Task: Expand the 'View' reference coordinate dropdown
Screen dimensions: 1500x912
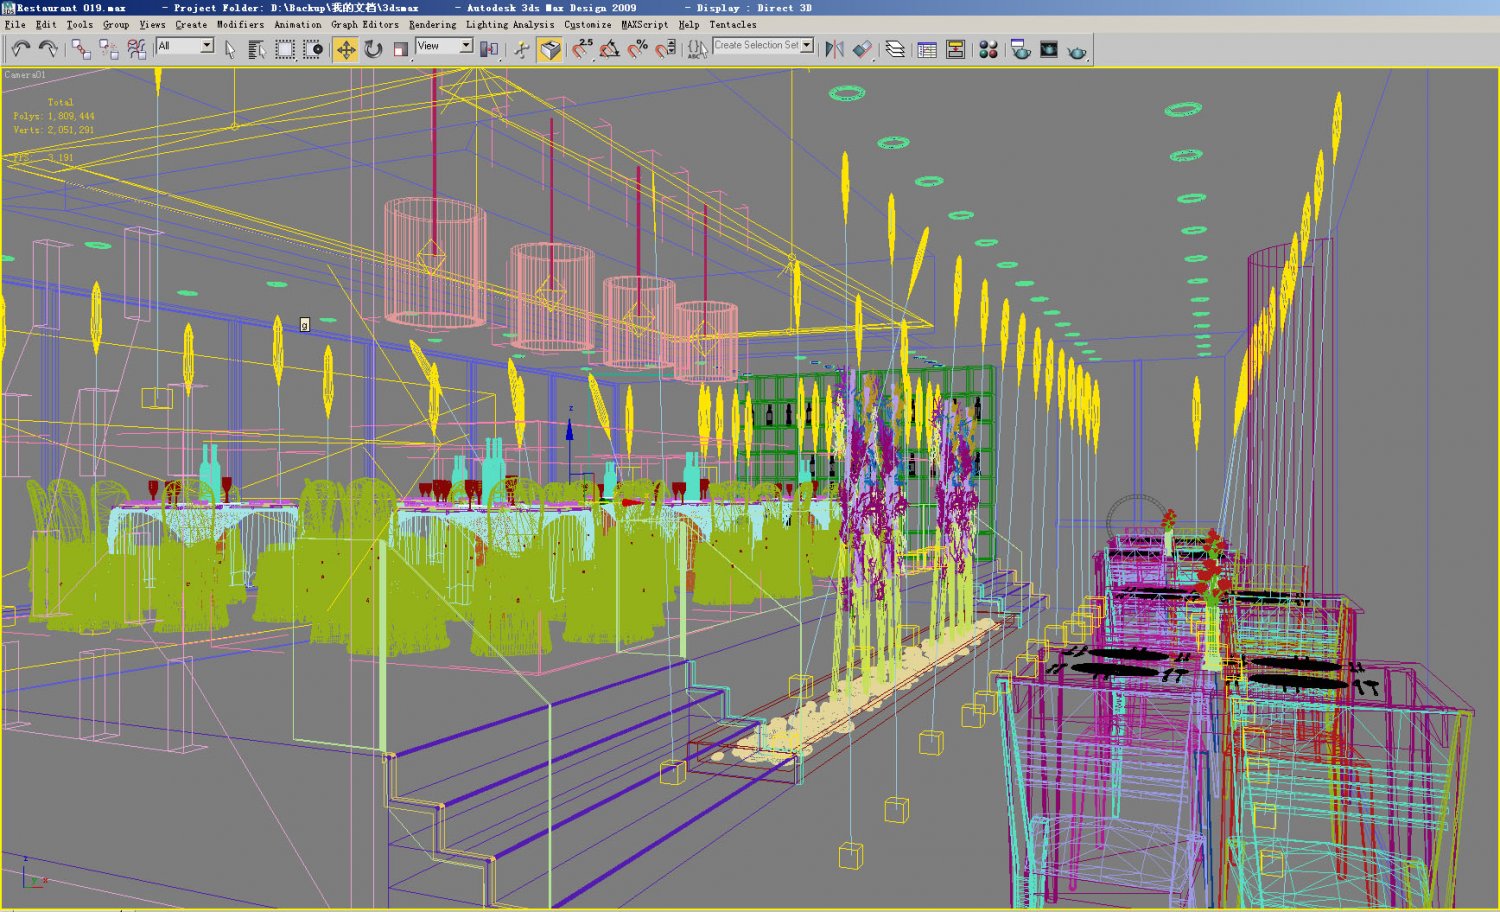Action: (465, 46)
